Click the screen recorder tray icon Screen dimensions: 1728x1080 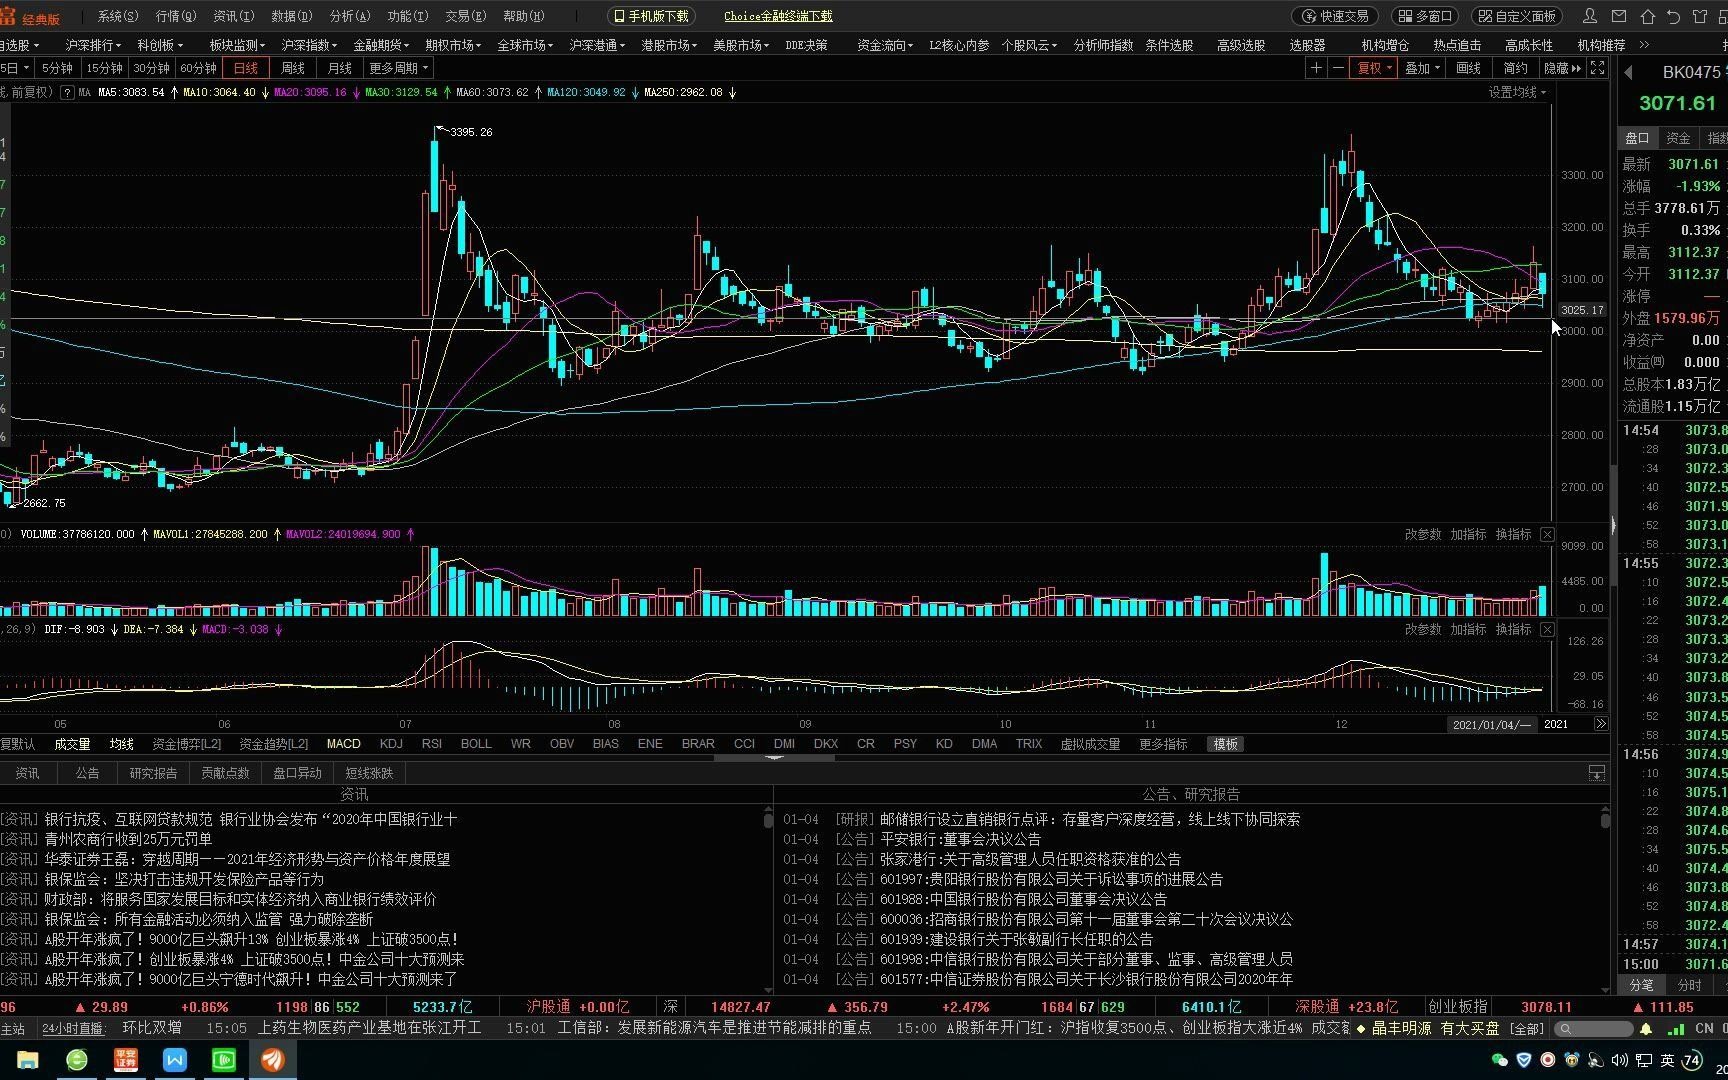(1548, 1060)
